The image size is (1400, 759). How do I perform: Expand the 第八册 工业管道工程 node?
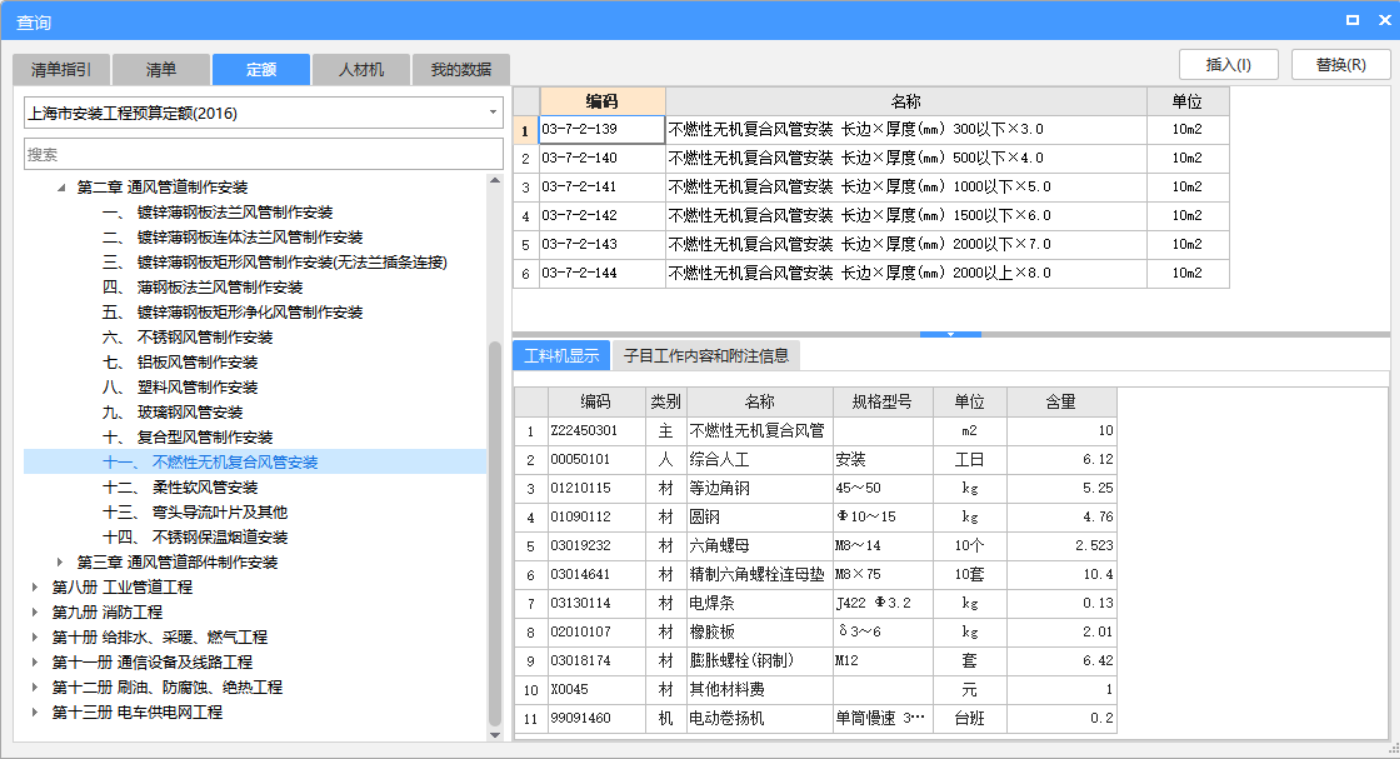pos(36,587)
